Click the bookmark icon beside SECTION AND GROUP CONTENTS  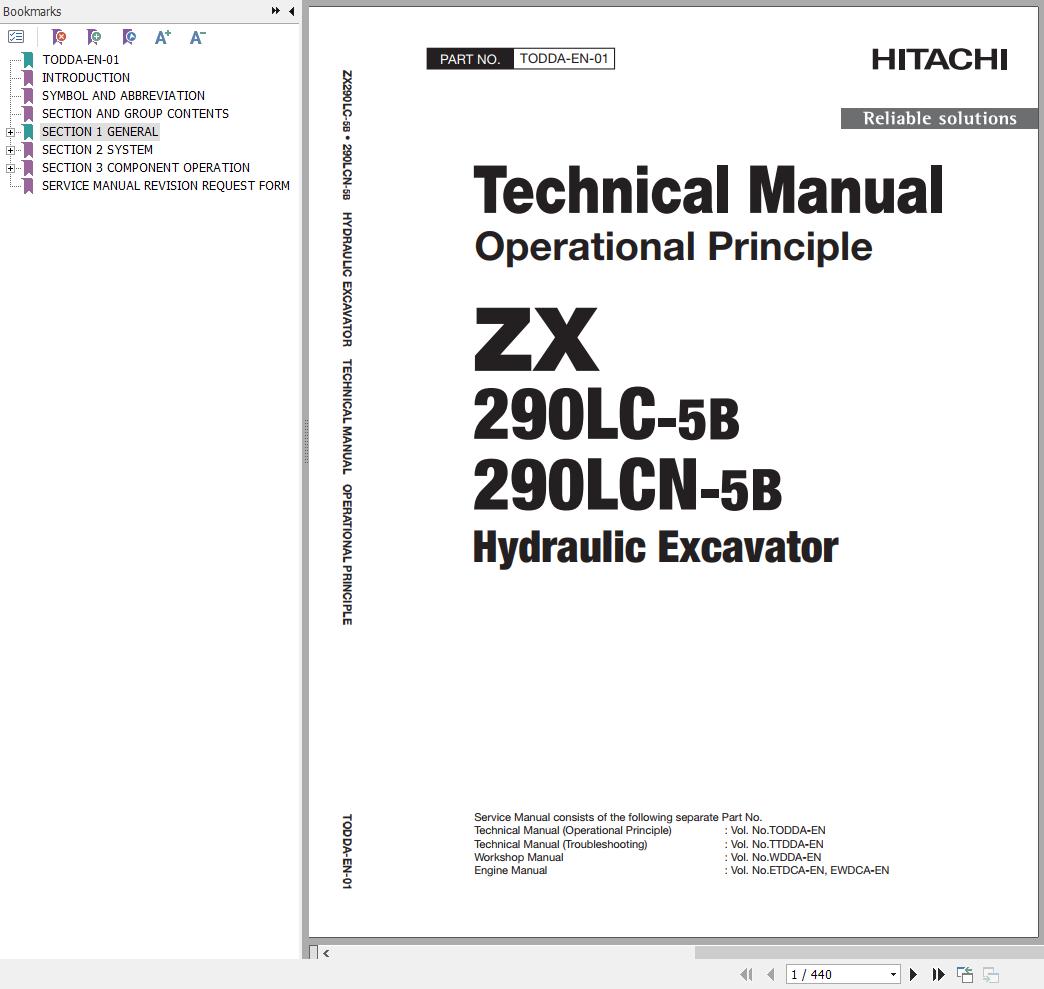(28, 114)
